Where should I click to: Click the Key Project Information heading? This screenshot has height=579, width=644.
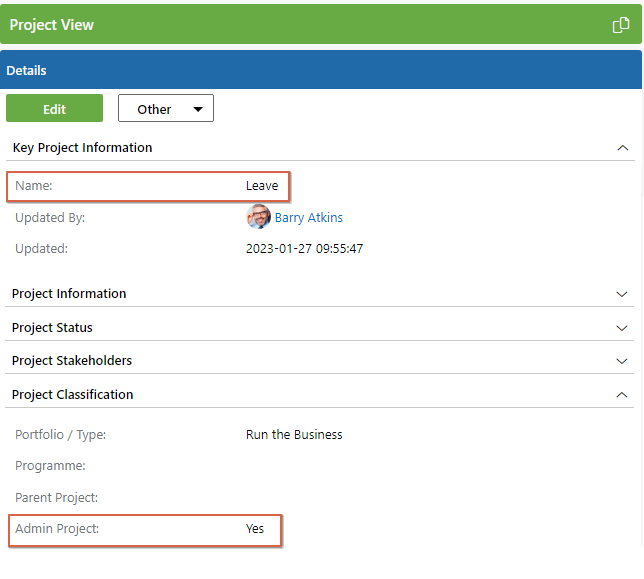(x=83, y=147)
